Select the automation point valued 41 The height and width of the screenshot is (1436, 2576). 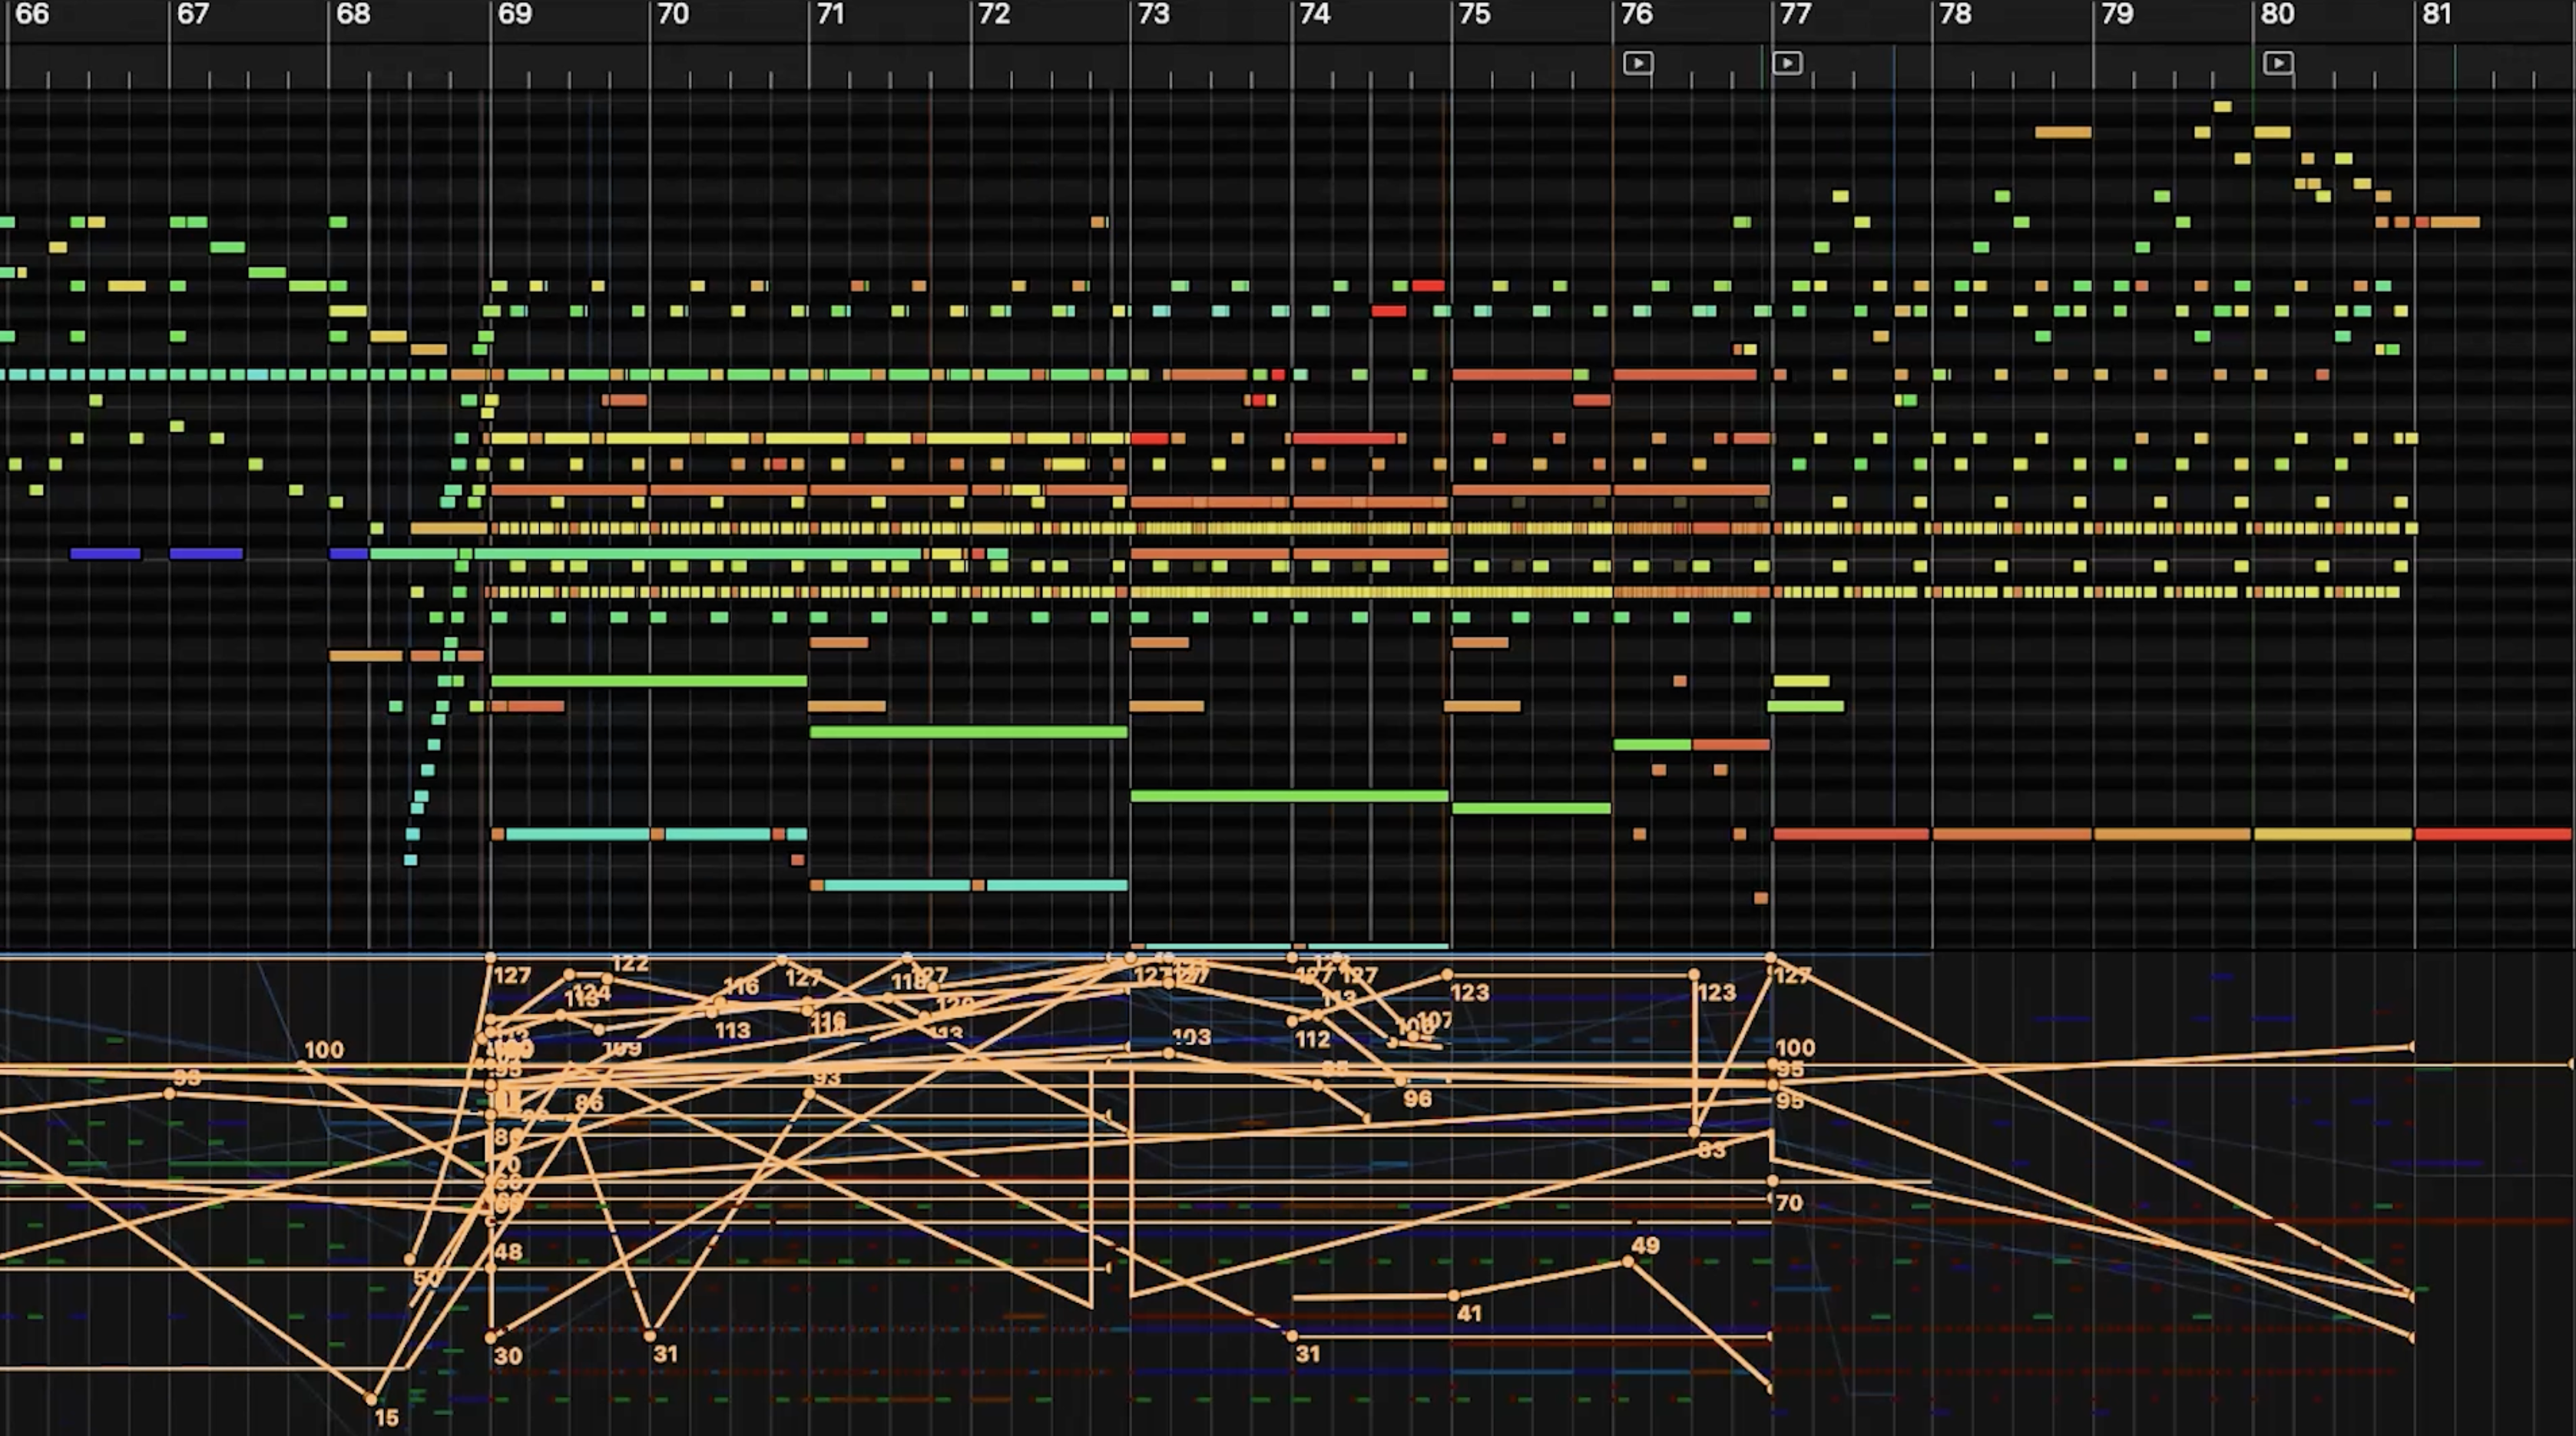(1453, 1295)
